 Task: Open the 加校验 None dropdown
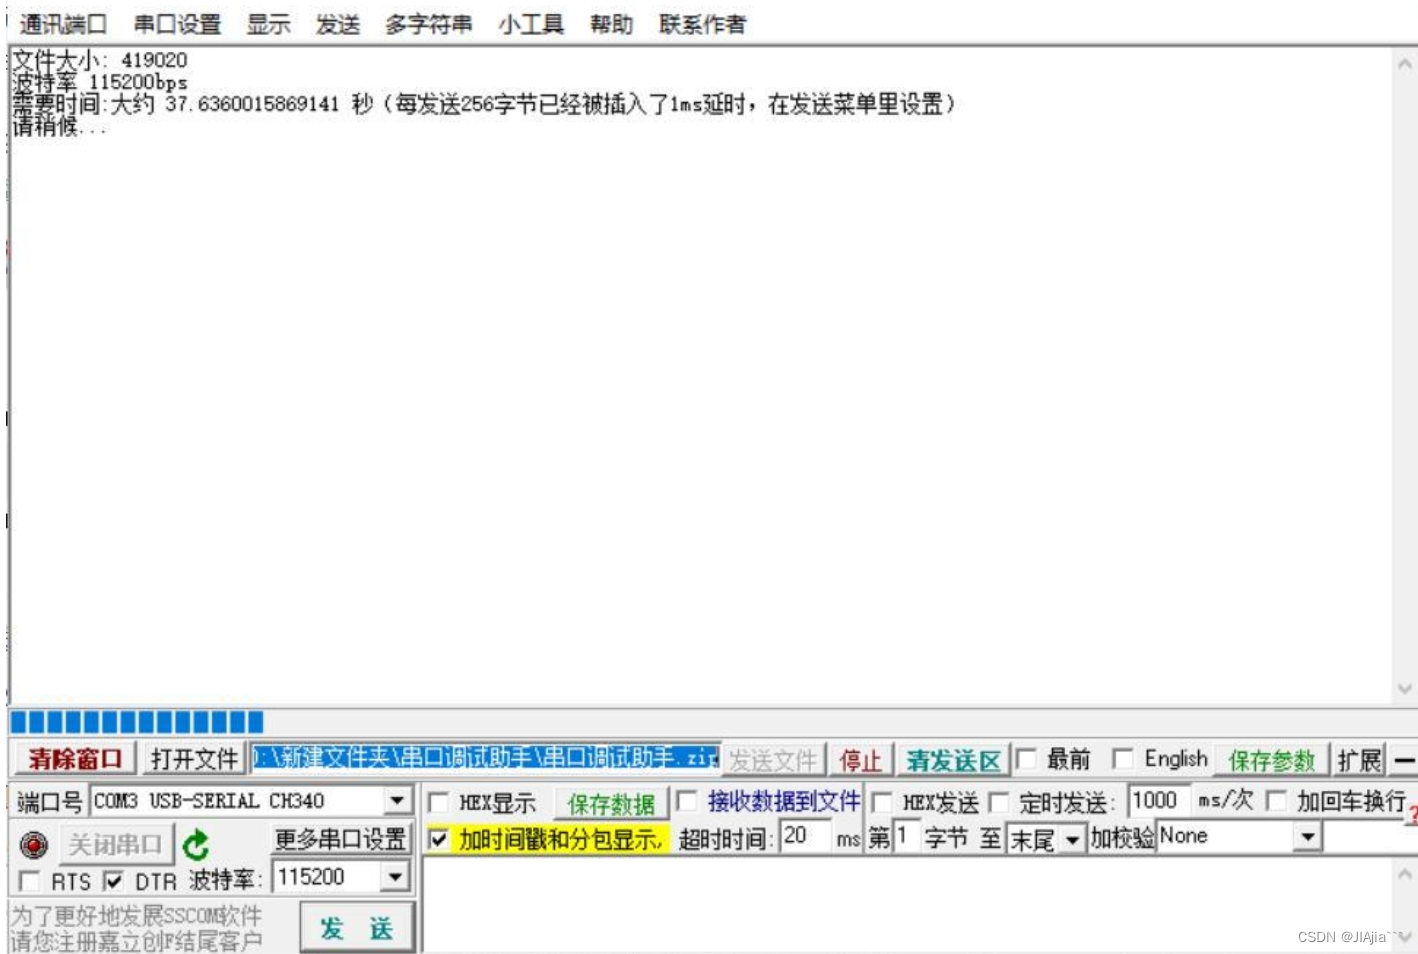[1308, 836]
